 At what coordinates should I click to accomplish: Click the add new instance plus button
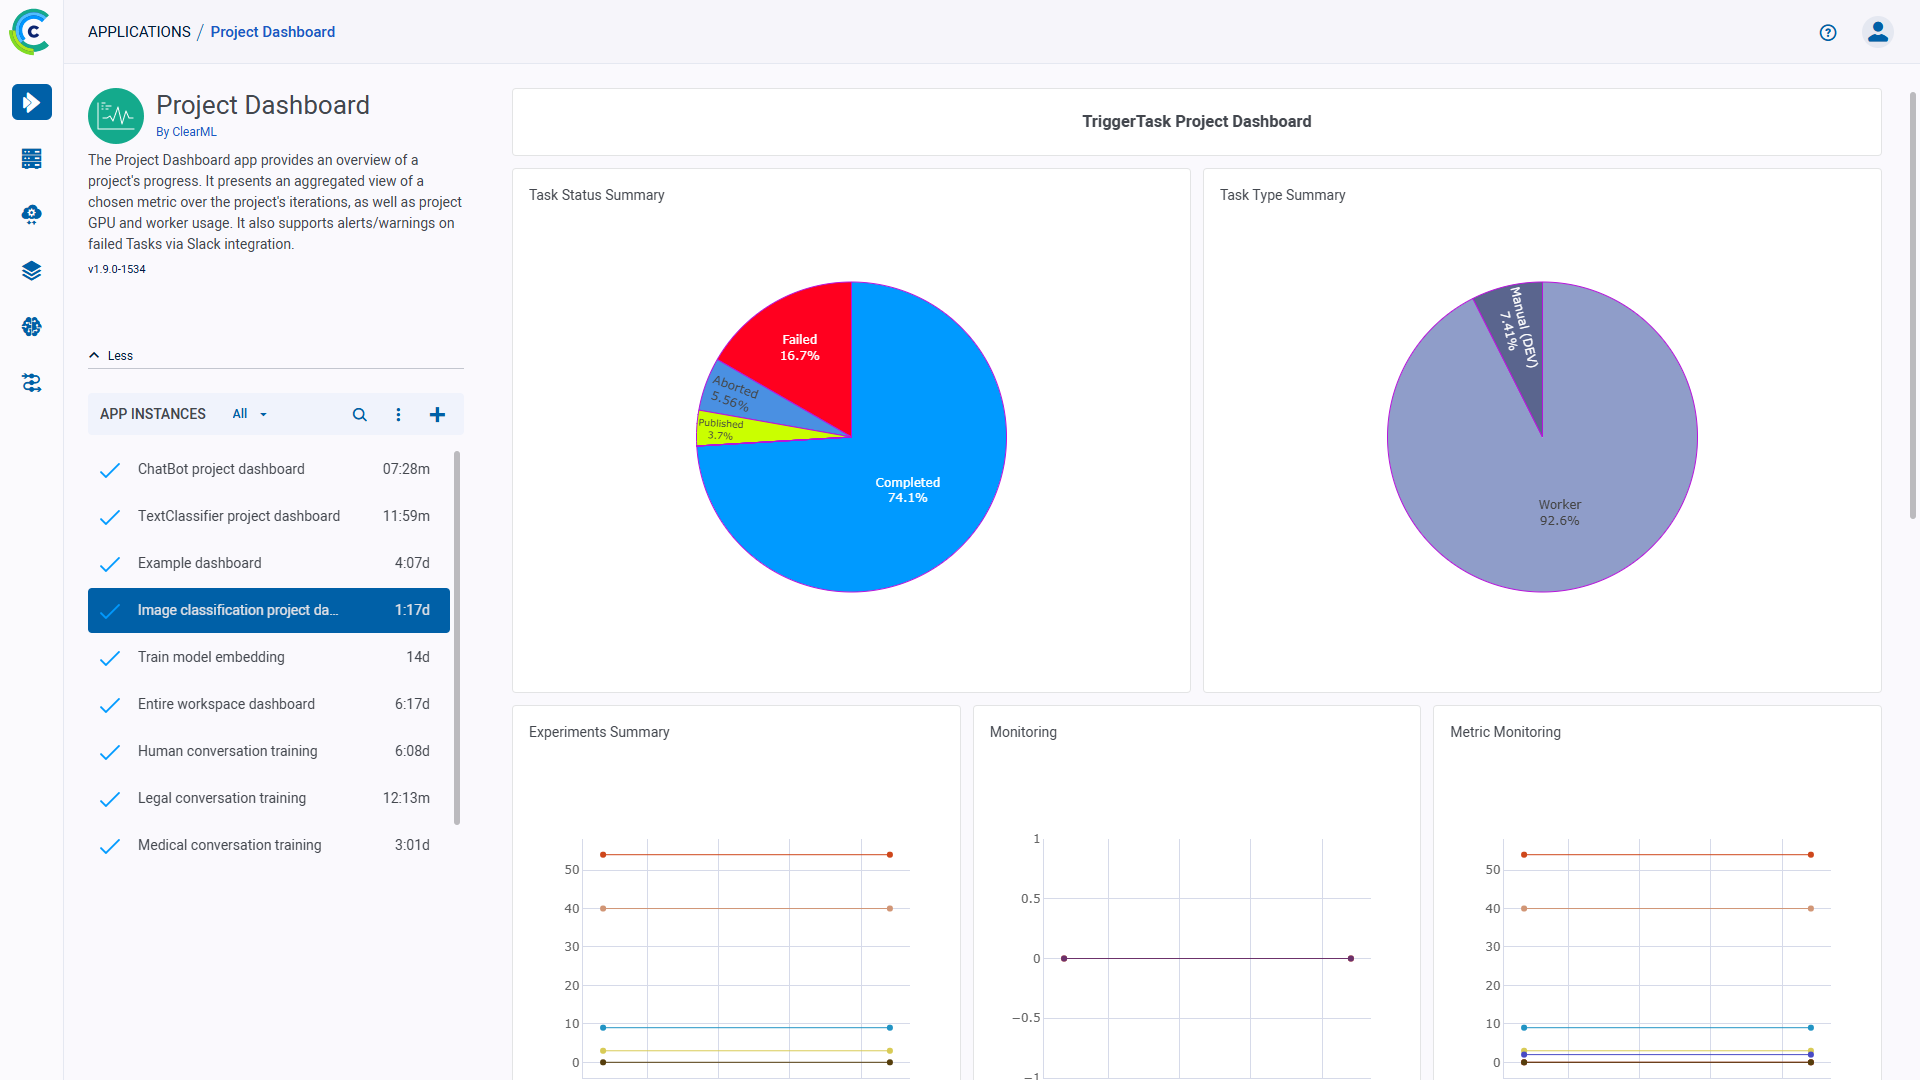pos(436,413)
